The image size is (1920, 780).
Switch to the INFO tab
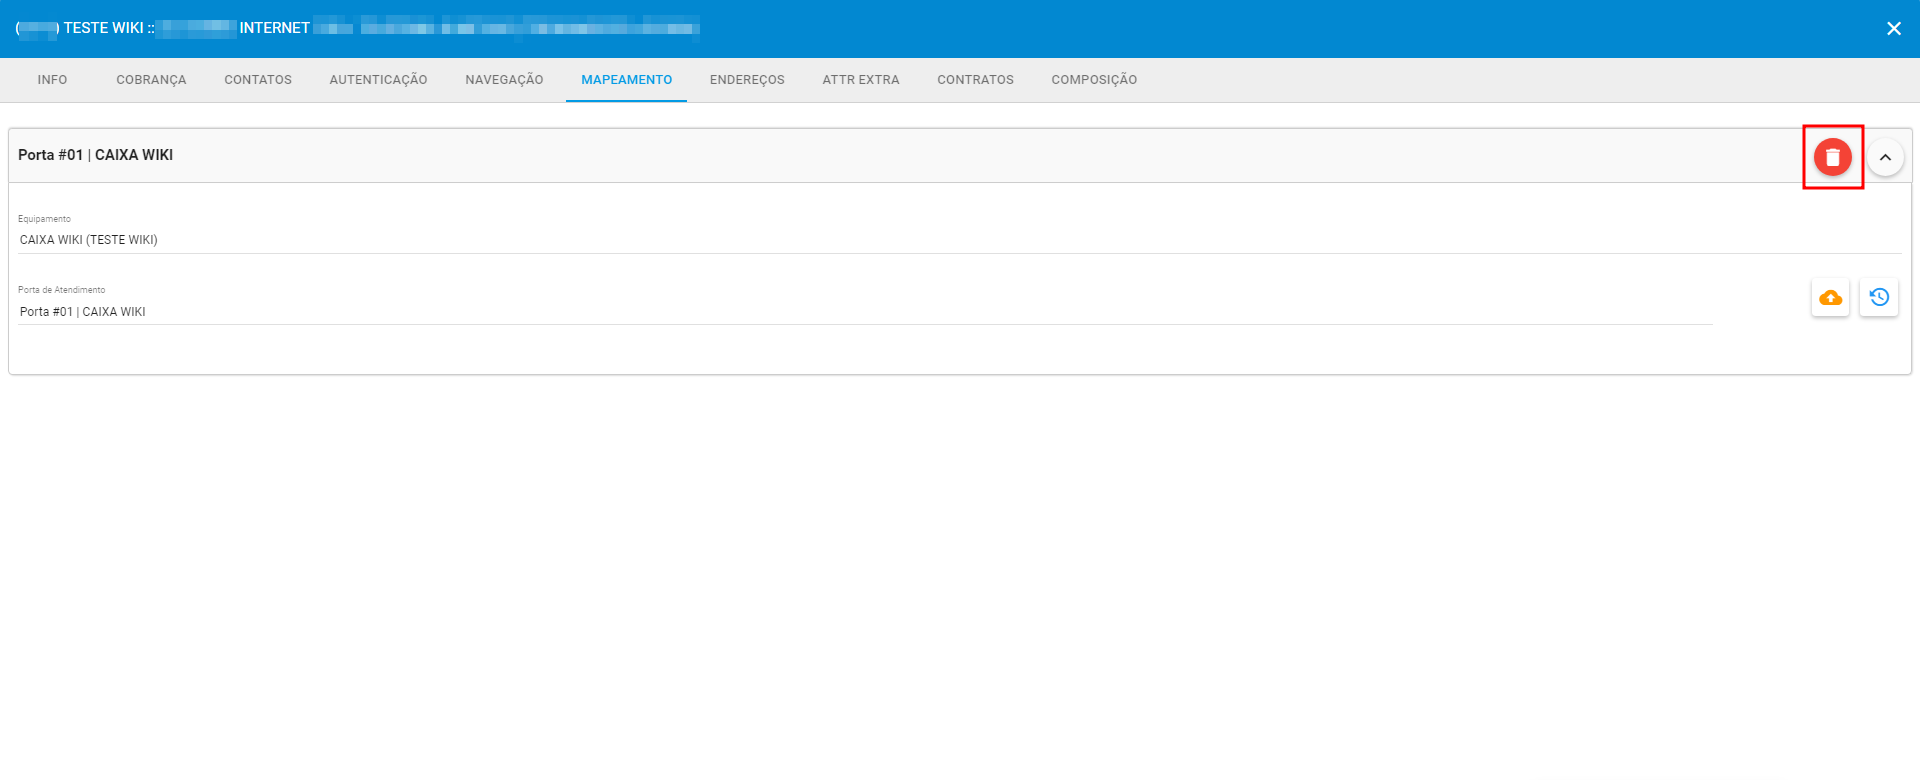click(x=52, y=80)
